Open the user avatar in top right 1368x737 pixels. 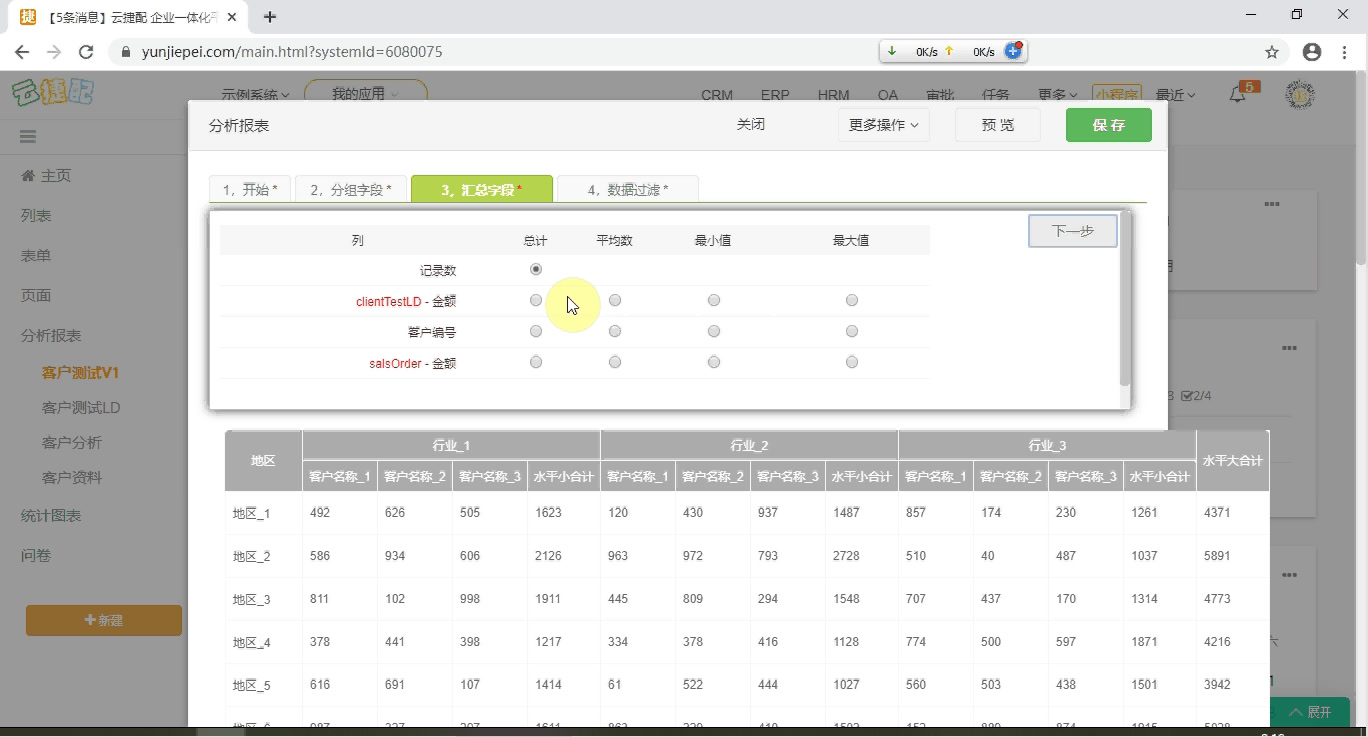[1299, 95]
